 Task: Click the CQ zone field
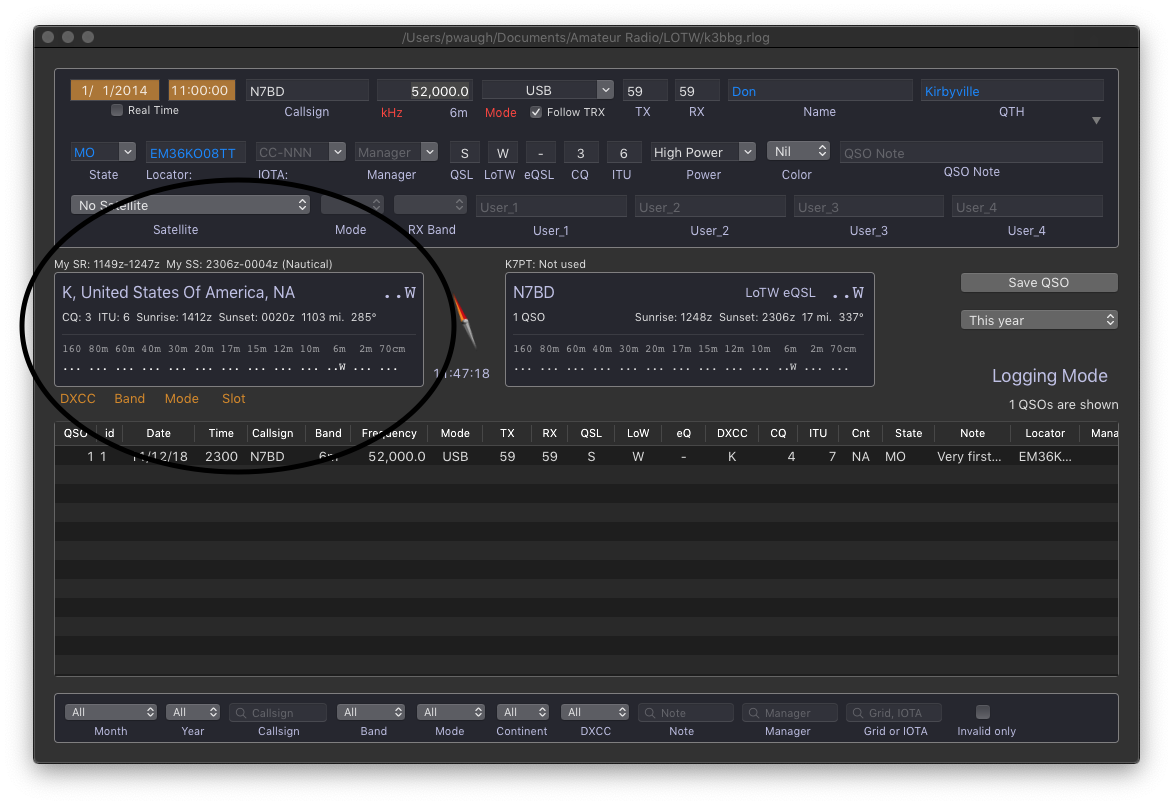[581, 153]
